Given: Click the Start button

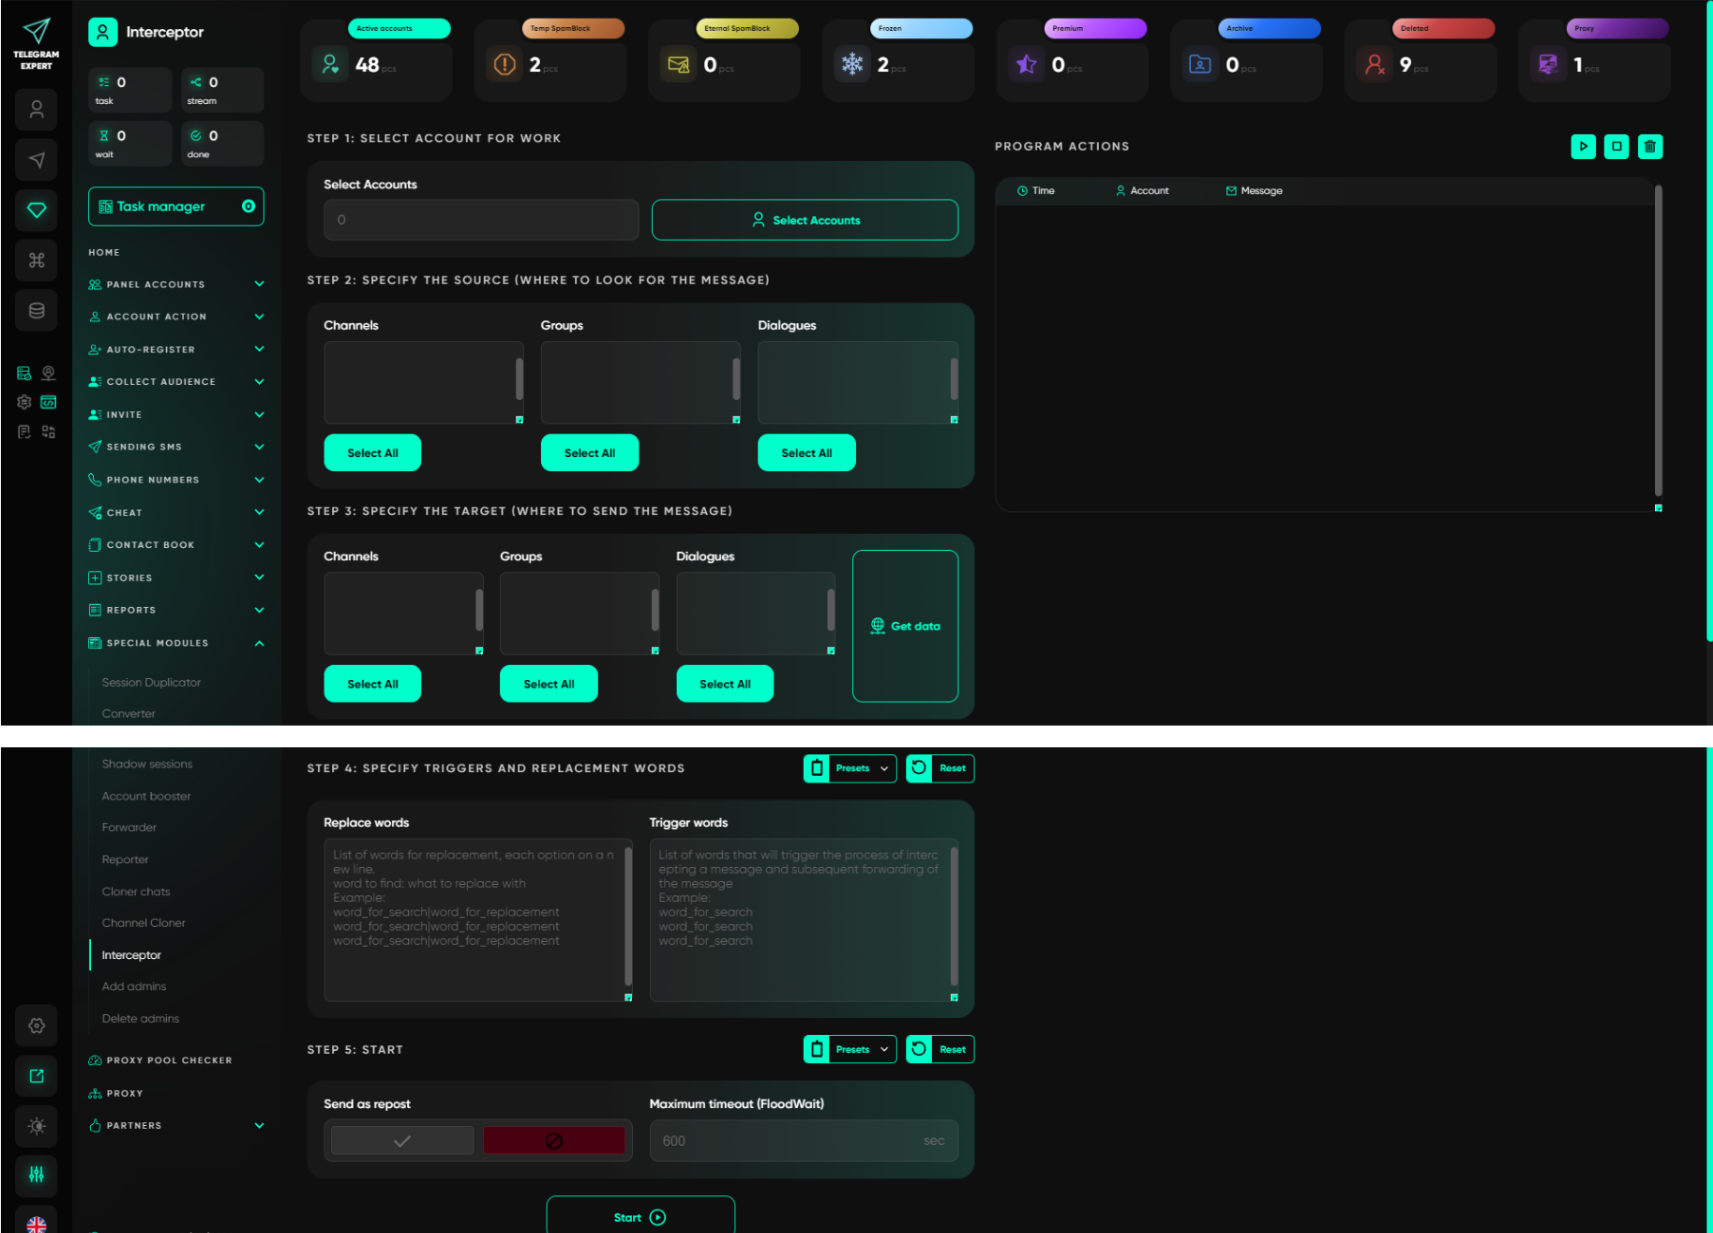Looking at the screenshot, I should pos(640,1216).
